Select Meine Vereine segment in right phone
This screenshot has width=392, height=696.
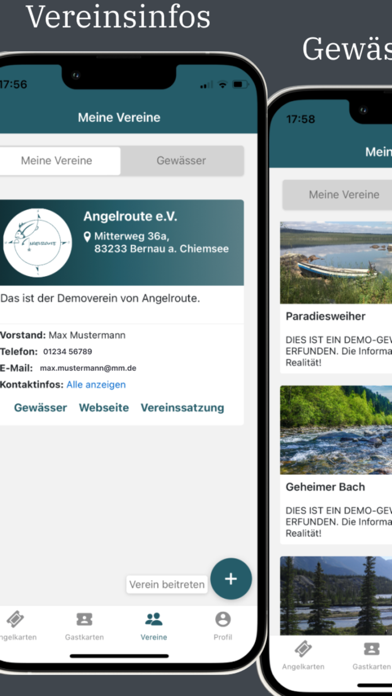click(x=344, y=194)
